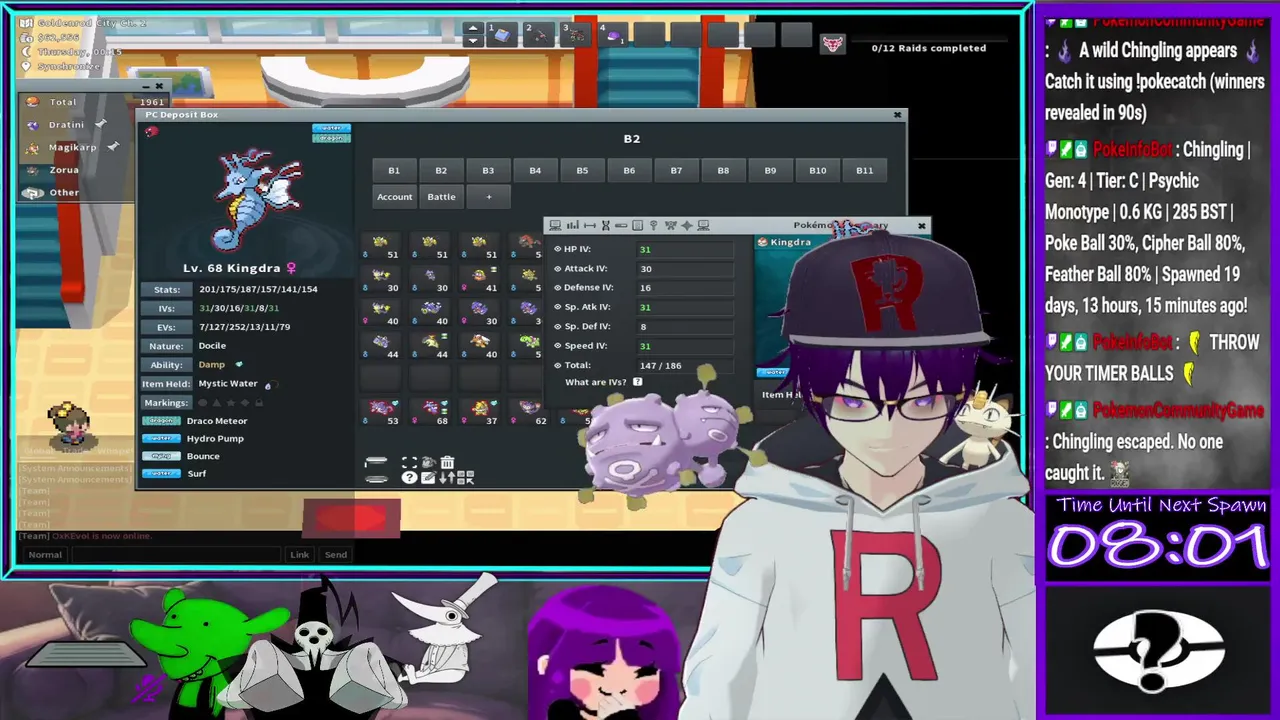The image size is (1280, 720).
Task: Toggle the star marking
Action: 231,403
